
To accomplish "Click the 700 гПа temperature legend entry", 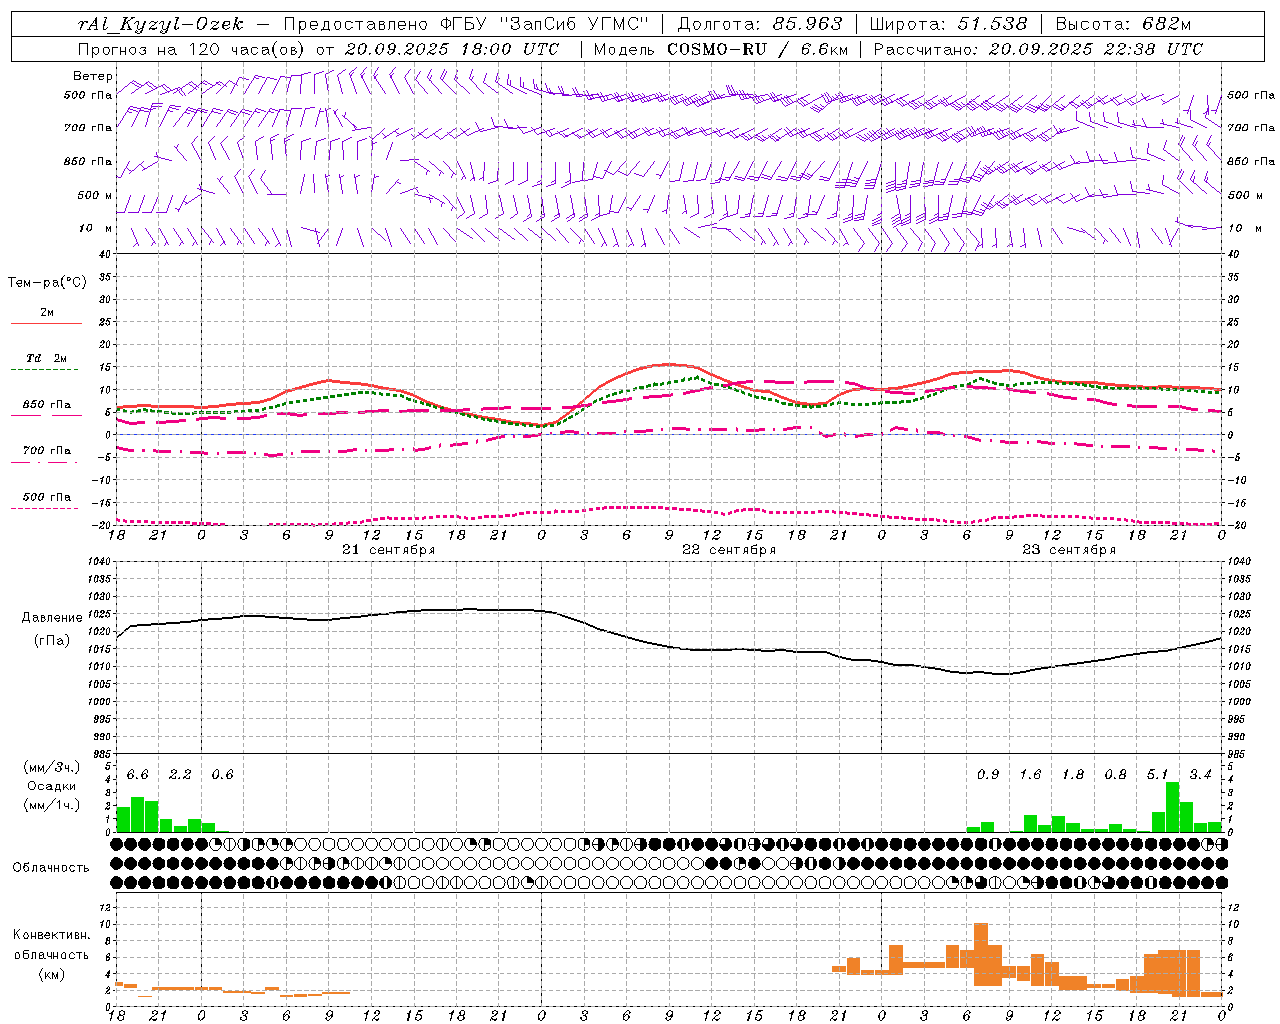I will pyautogui.click(x=47, y=451).
